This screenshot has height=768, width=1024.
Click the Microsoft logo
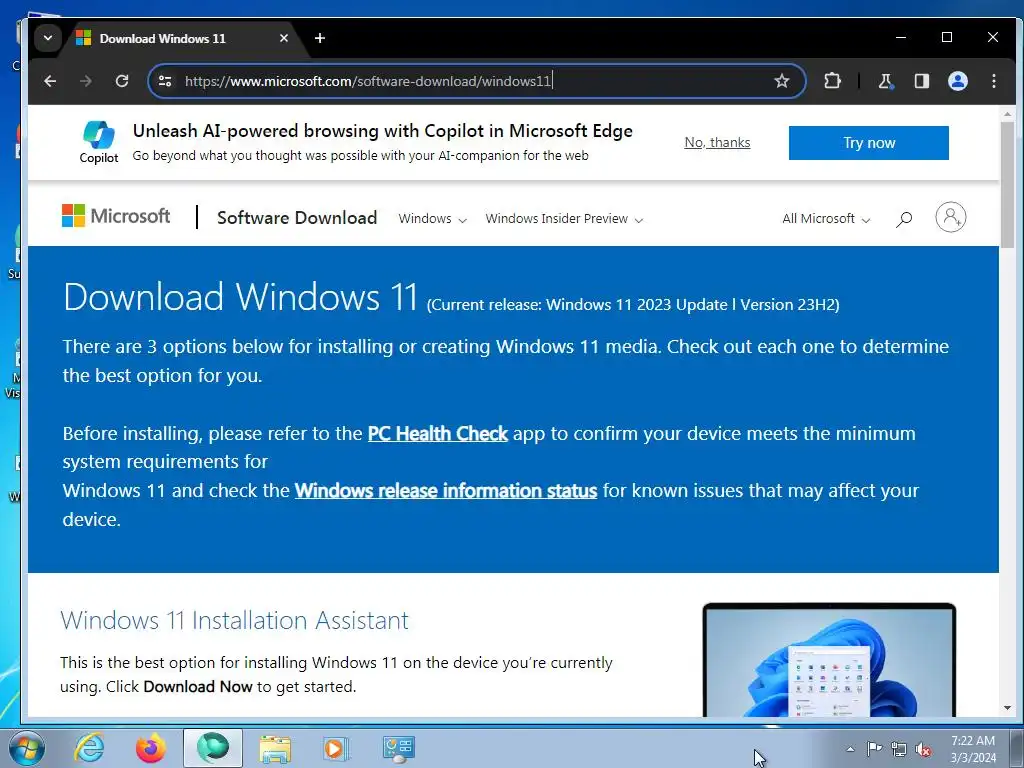coord(116,216)
